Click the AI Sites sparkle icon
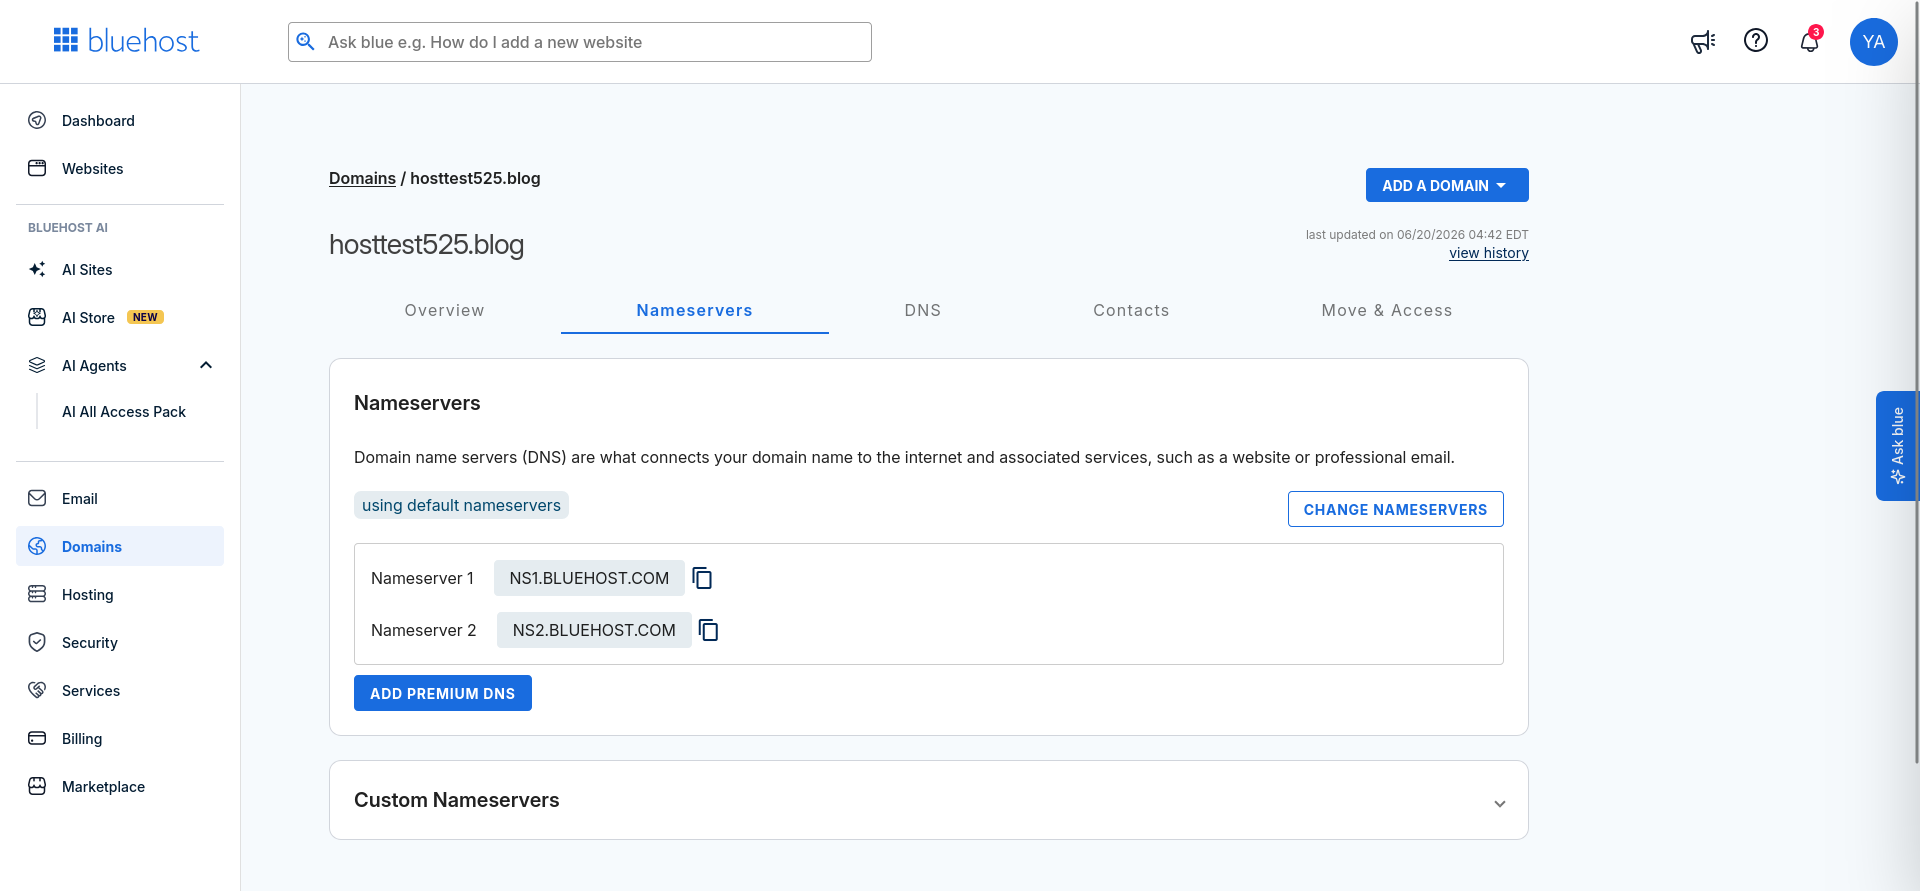 point(37,269)
